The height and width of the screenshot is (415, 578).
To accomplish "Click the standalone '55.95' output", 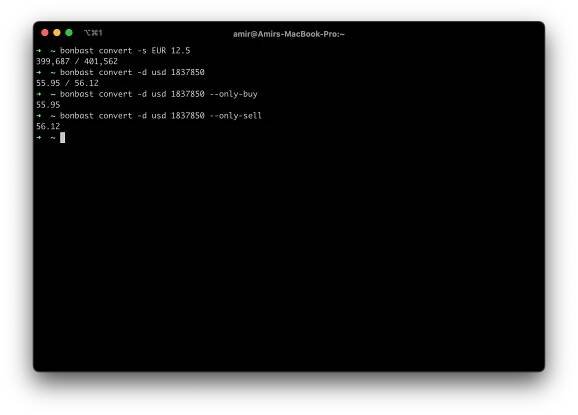I will click(x=48, y=105).
